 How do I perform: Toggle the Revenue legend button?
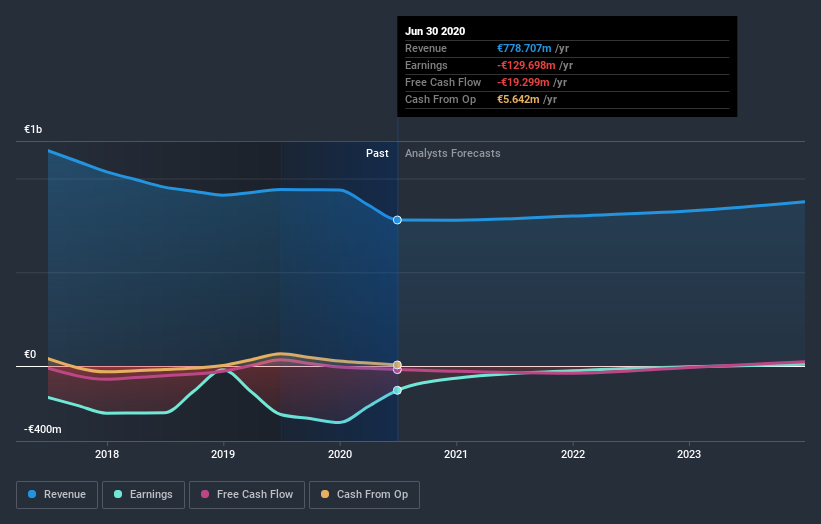57,495
